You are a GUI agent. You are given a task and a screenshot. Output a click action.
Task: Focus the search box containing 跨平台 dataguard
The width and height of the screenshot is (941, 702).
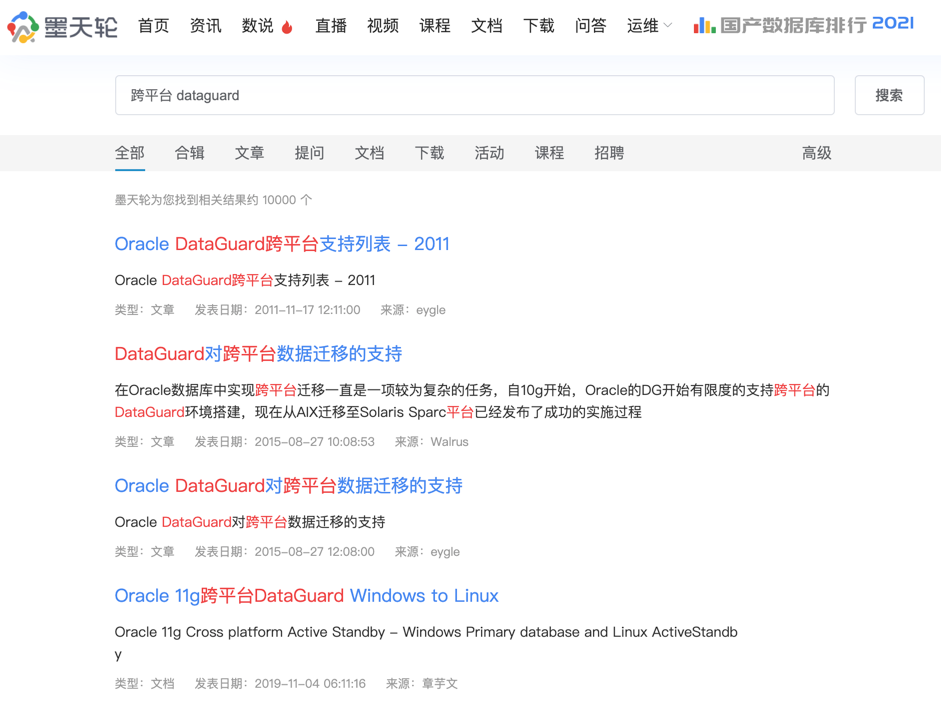(x=475, y=95)
